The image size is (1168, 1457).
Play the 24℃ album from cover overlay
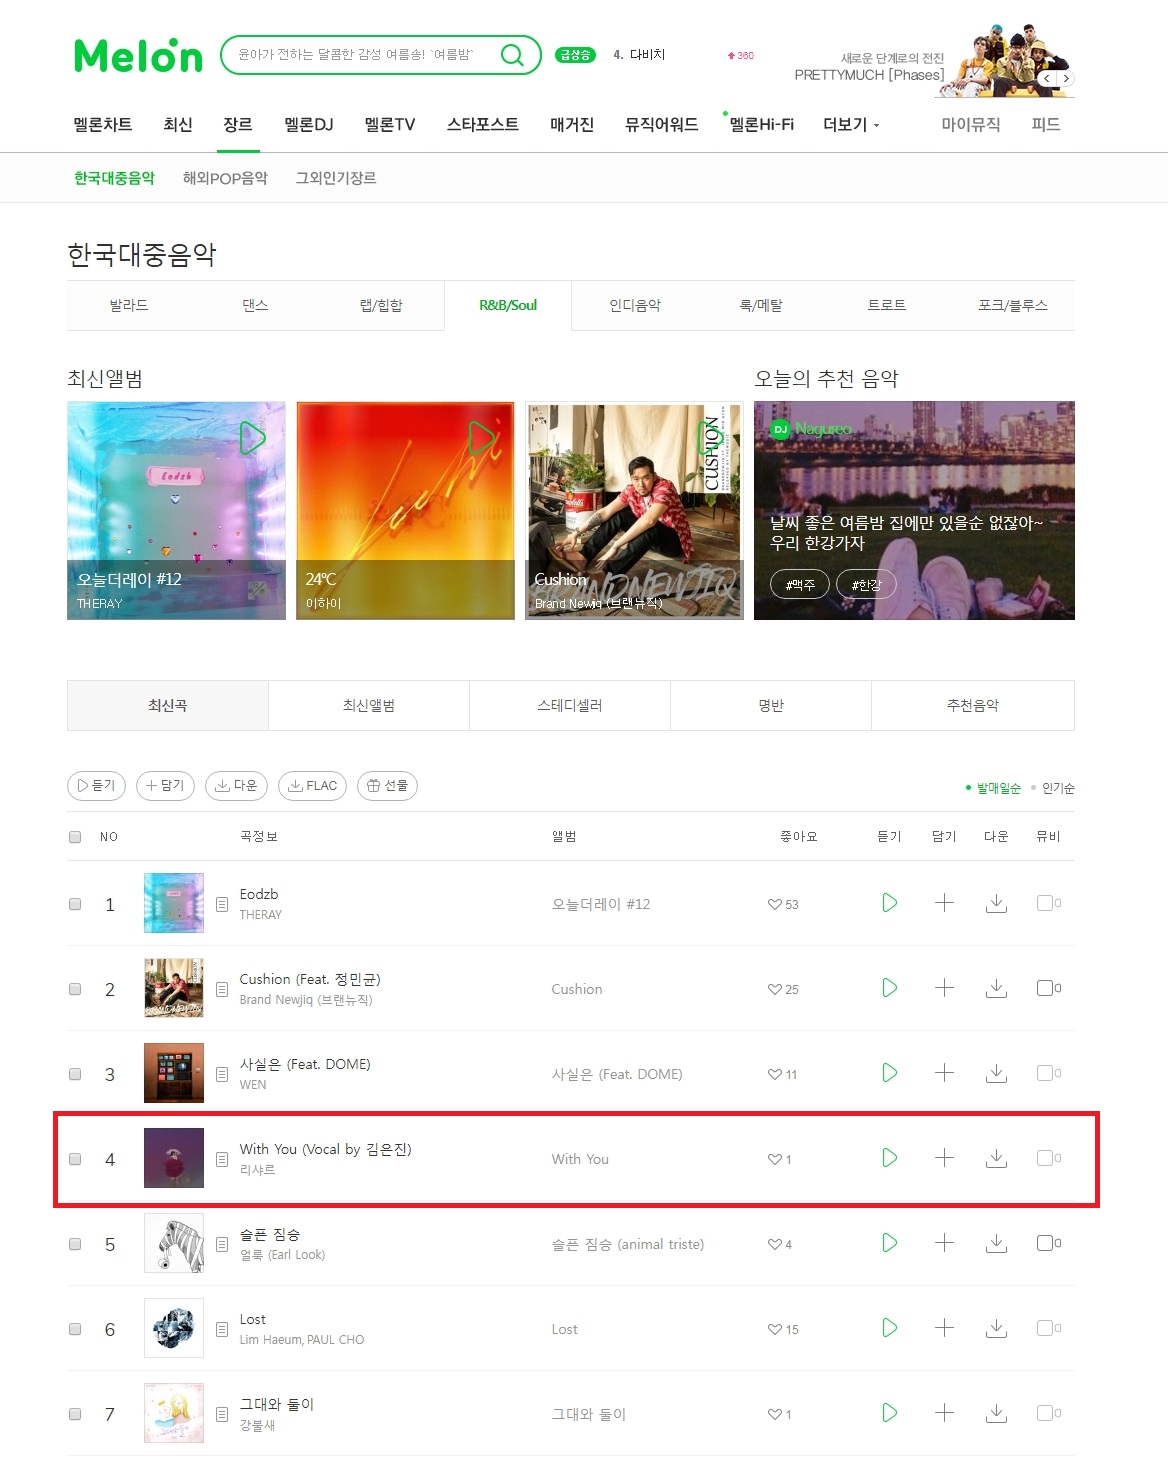pos(483,438)
